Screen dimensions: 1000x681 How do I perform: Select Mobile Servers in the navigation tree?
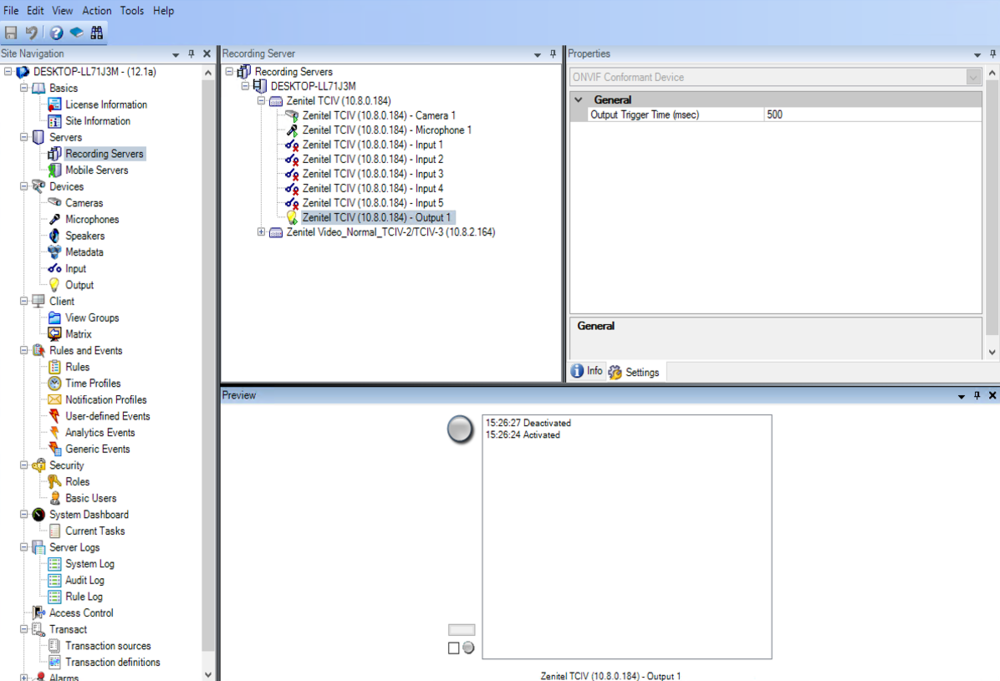(x=96, y=170)
